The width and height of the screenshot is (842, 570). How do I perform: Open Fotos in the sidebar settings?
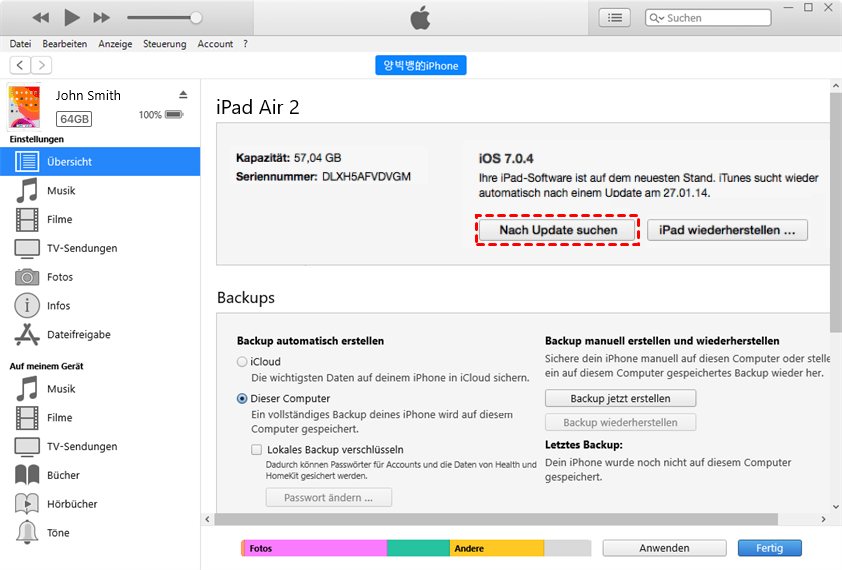(60, 277)
